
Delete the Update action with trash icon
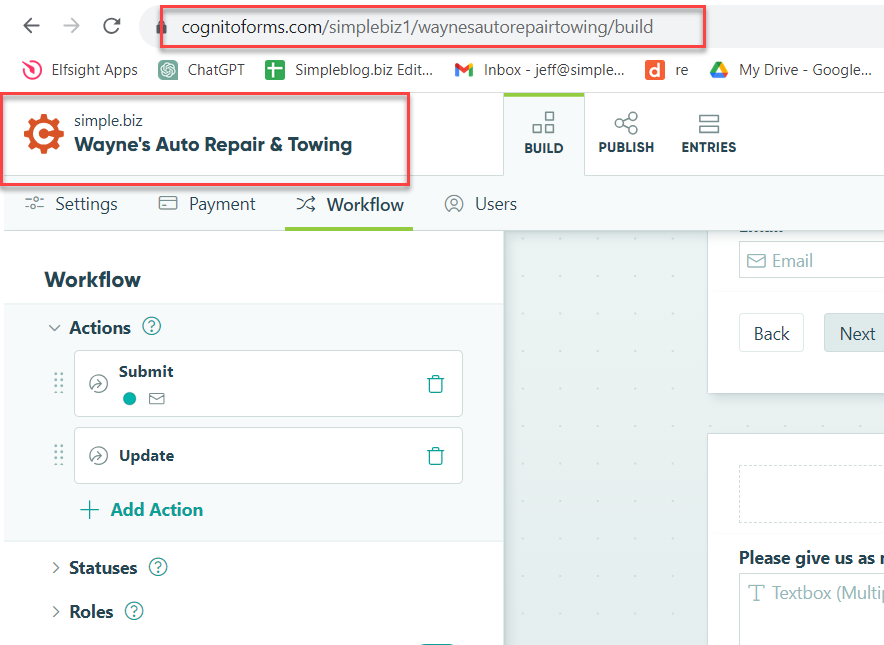click(x=436, y=456)
